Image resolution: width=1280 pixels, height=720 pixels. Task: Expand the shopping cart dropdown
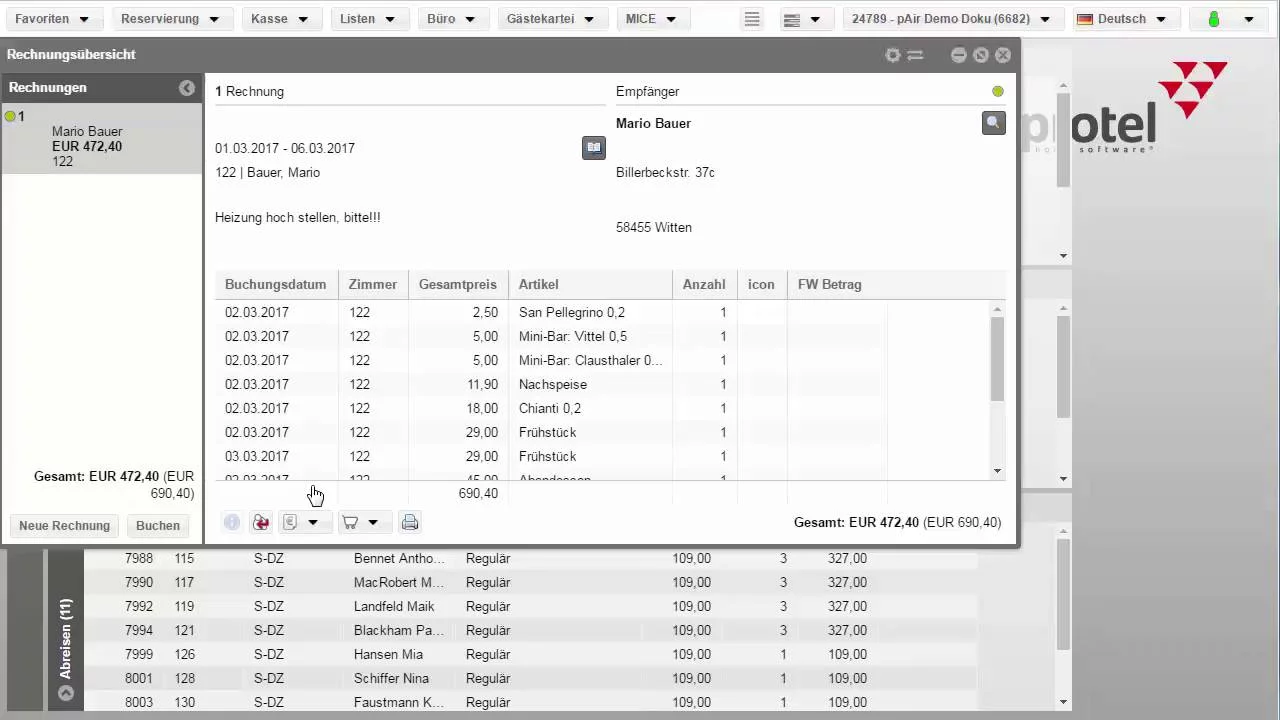(x=373, y=522)
